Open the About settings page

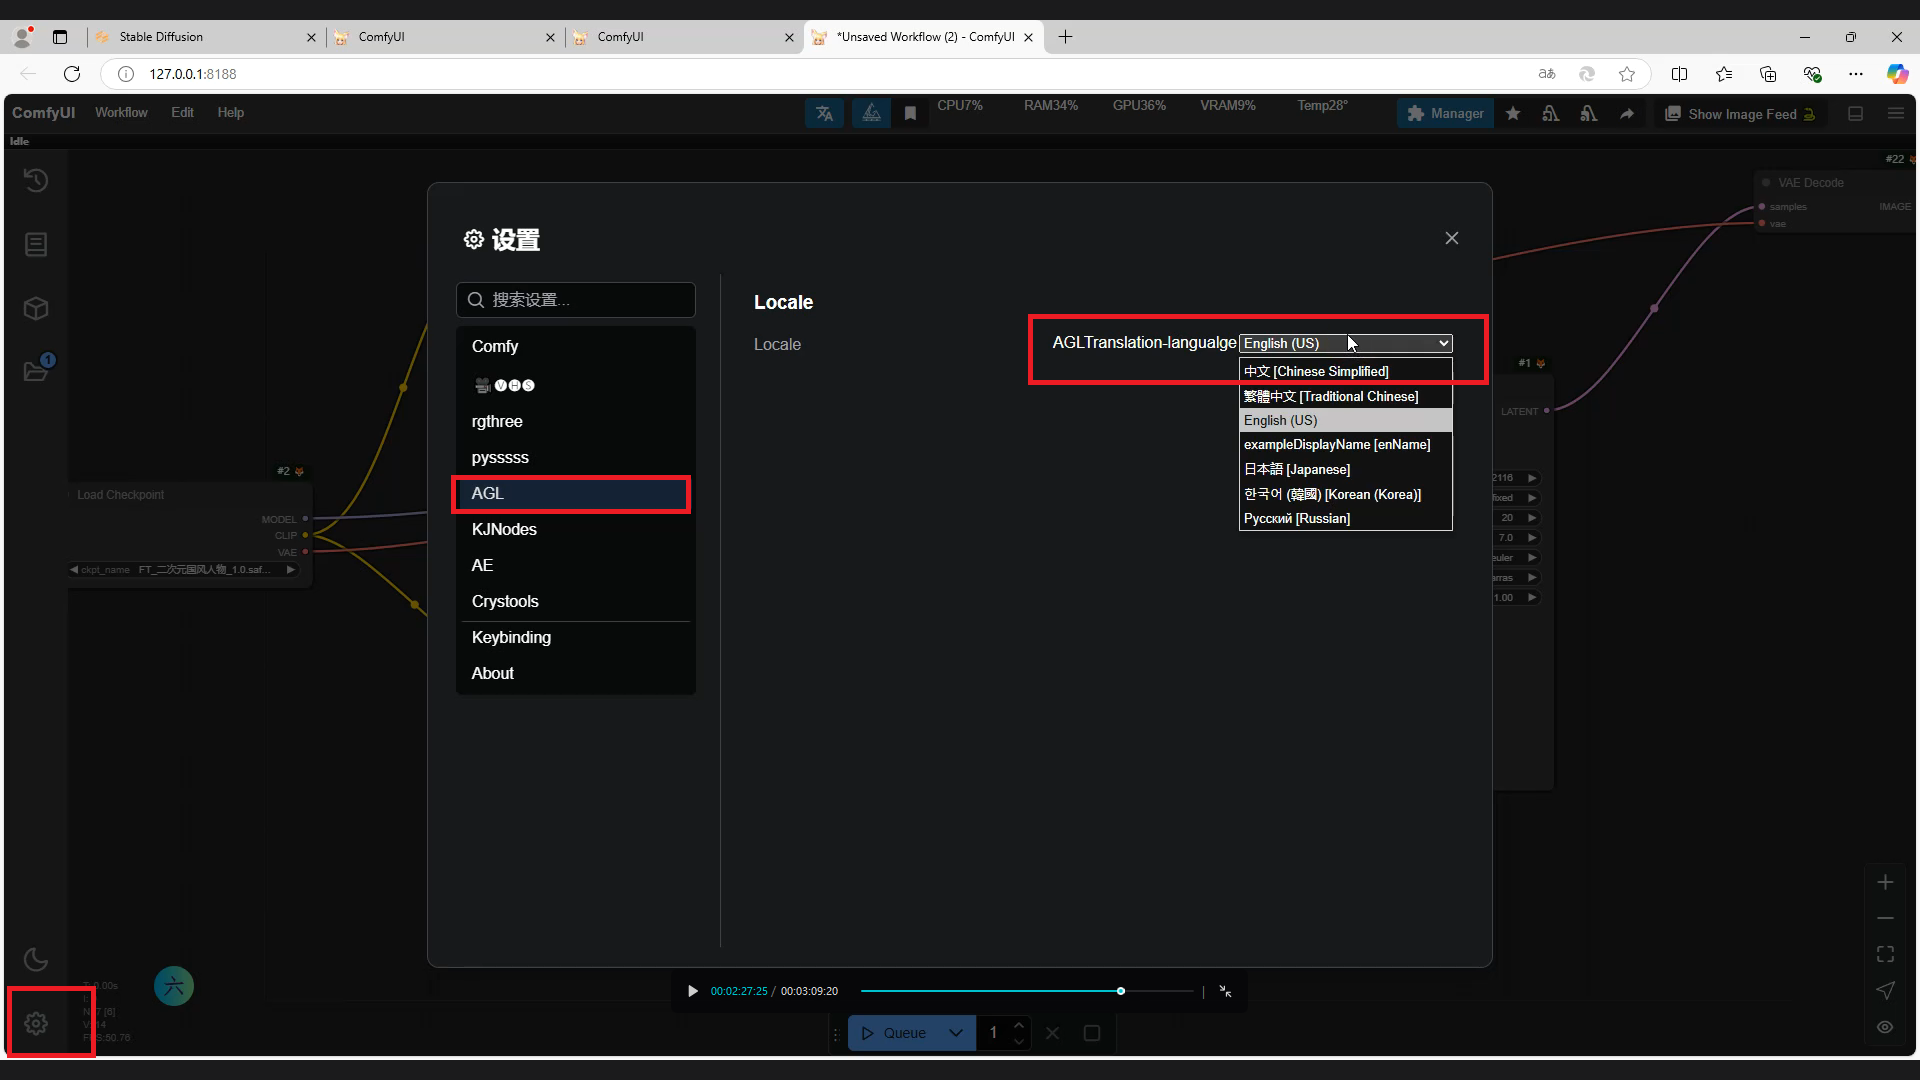pos(576,674)
